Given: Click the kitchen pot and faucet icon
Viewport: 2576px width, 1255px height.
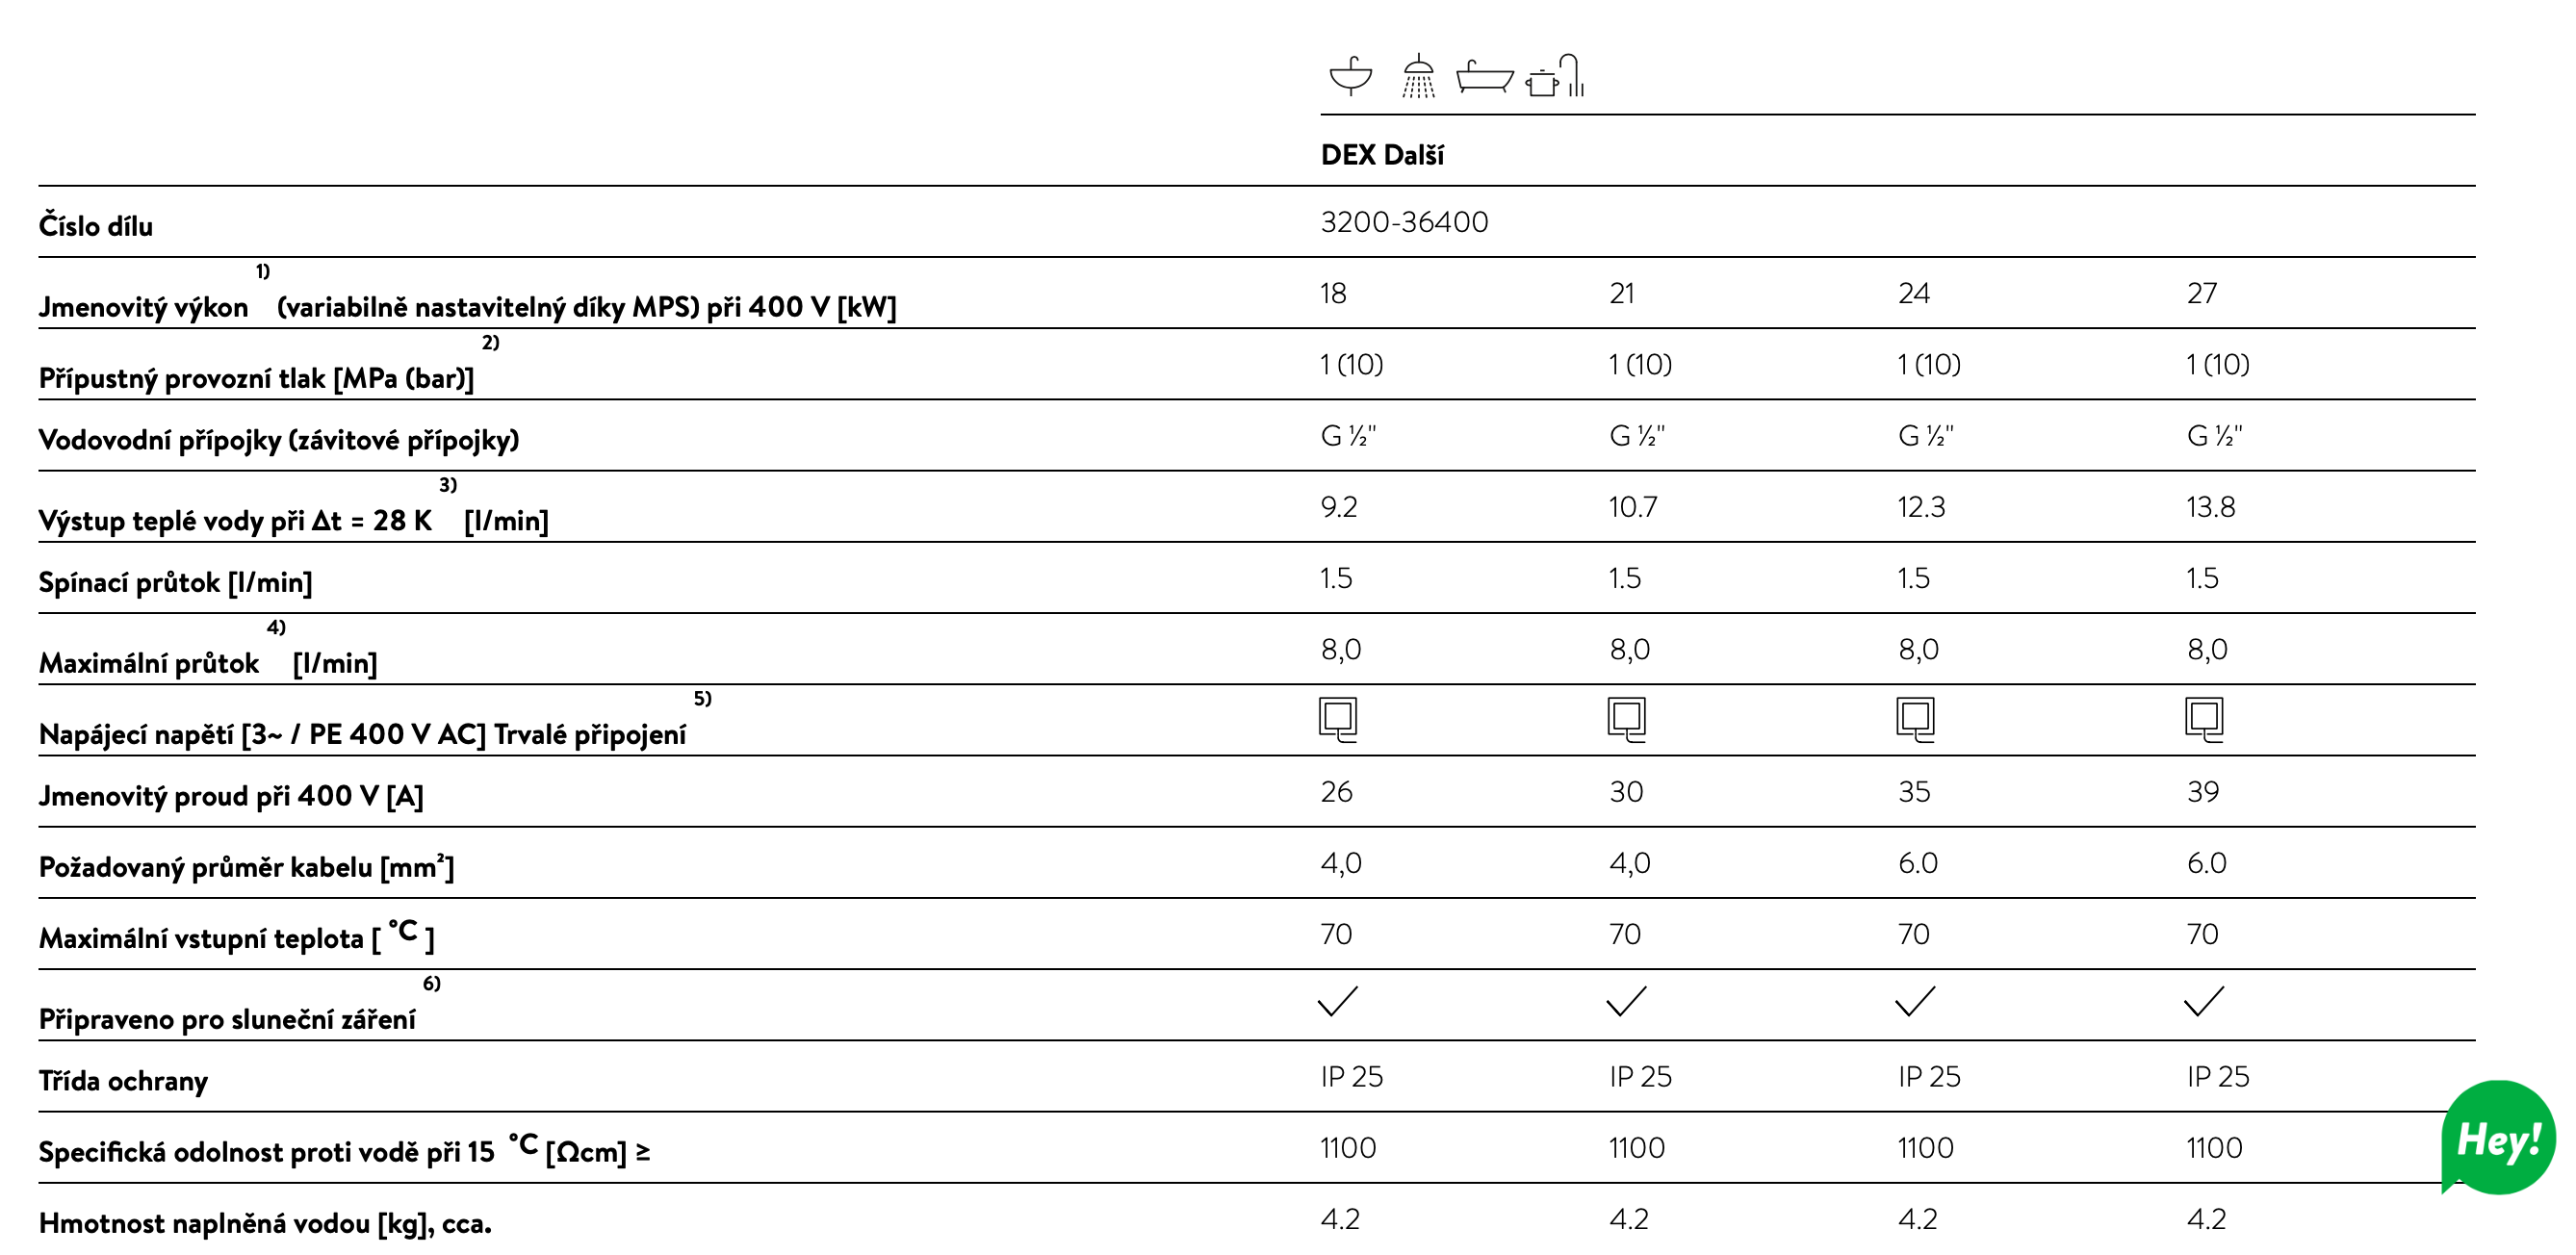Looking at the screenshot, I should pyautogui.click(x=1555, y=76).
